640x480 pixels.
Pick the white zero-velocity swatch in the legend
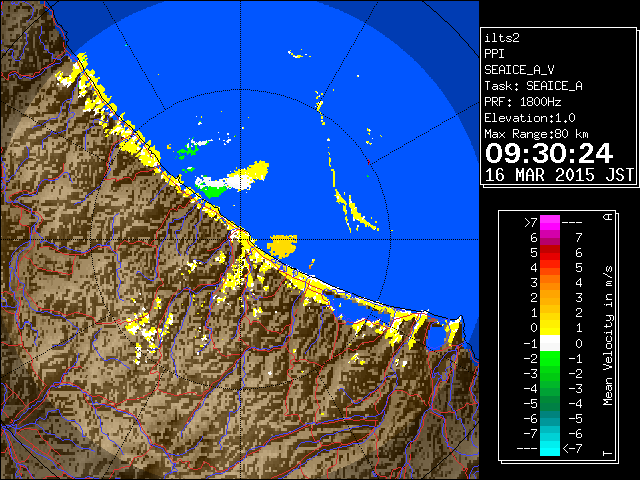click(x=550, y=343)
